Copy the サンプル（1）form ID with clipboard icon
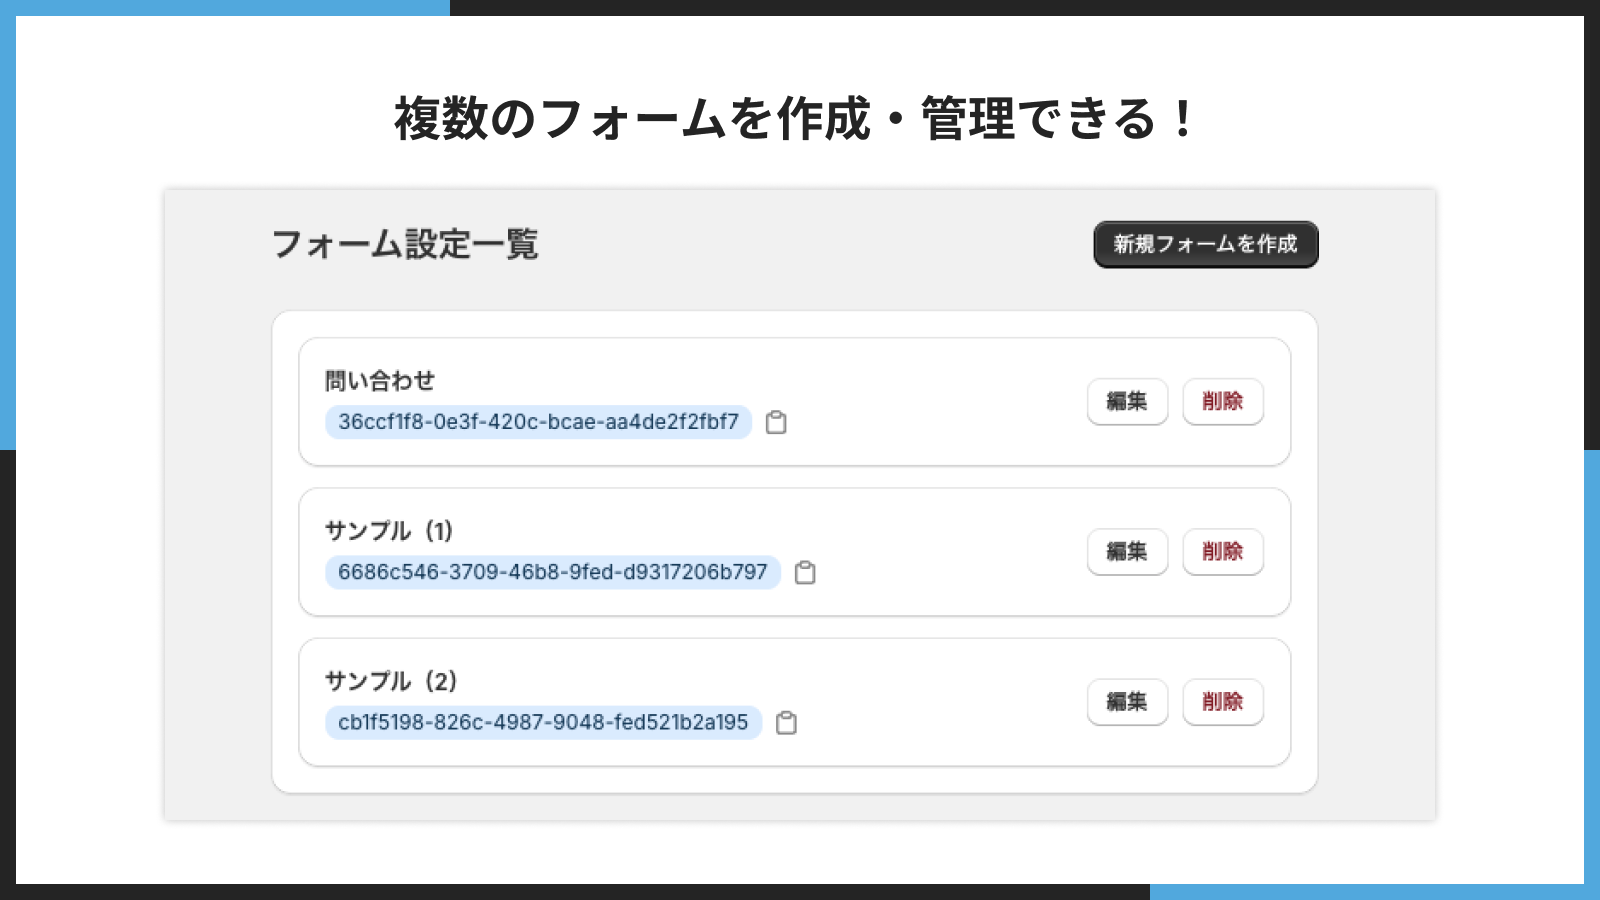The height and width of the screenshot is (900, 1600). coord(805,572)
